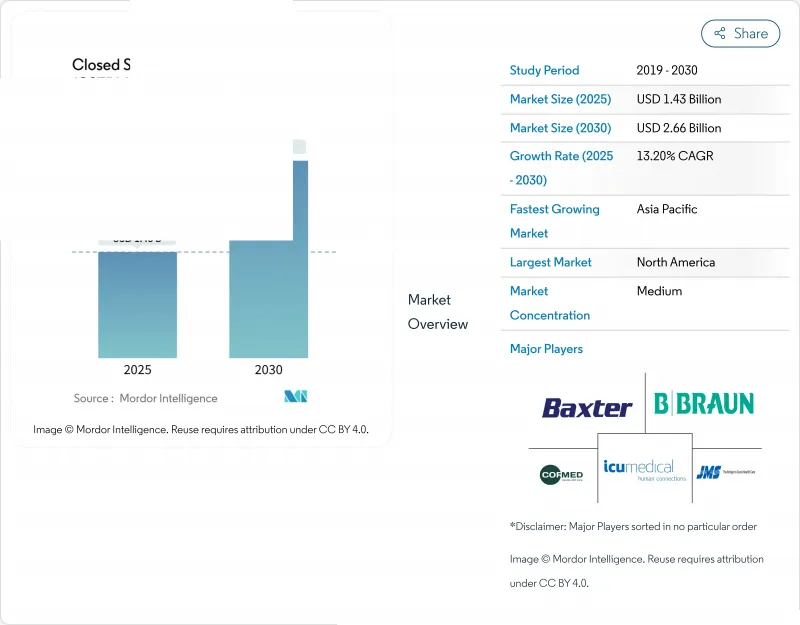Click the Growth Rate (2025 - 2030) label
The image size is (800, 625).
click(x=560, y=168)
